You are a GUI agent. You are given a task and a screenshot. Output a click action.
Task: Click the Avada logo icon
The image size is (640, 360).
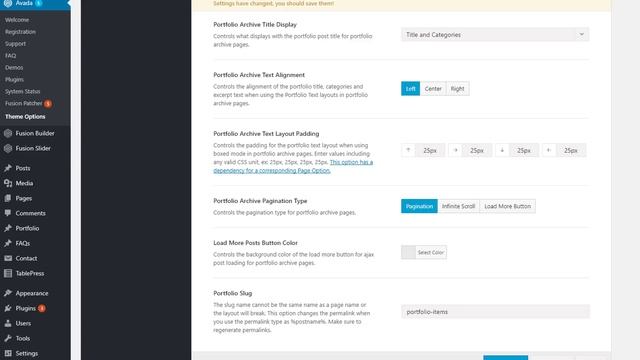pos(8,3)
